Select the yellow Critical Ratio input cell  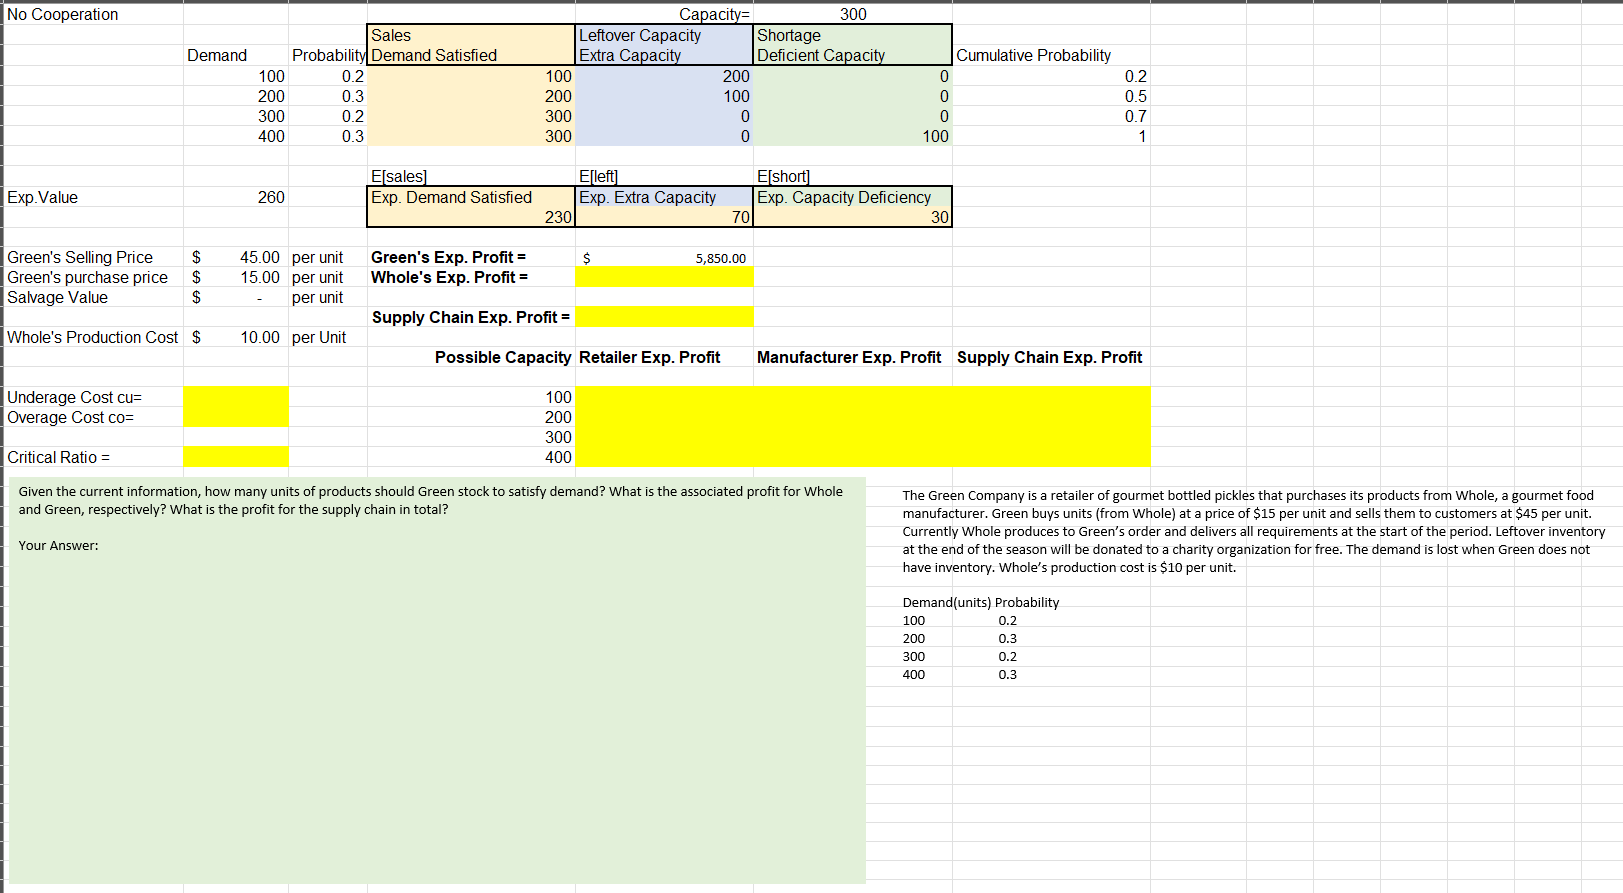pos(236,457)
